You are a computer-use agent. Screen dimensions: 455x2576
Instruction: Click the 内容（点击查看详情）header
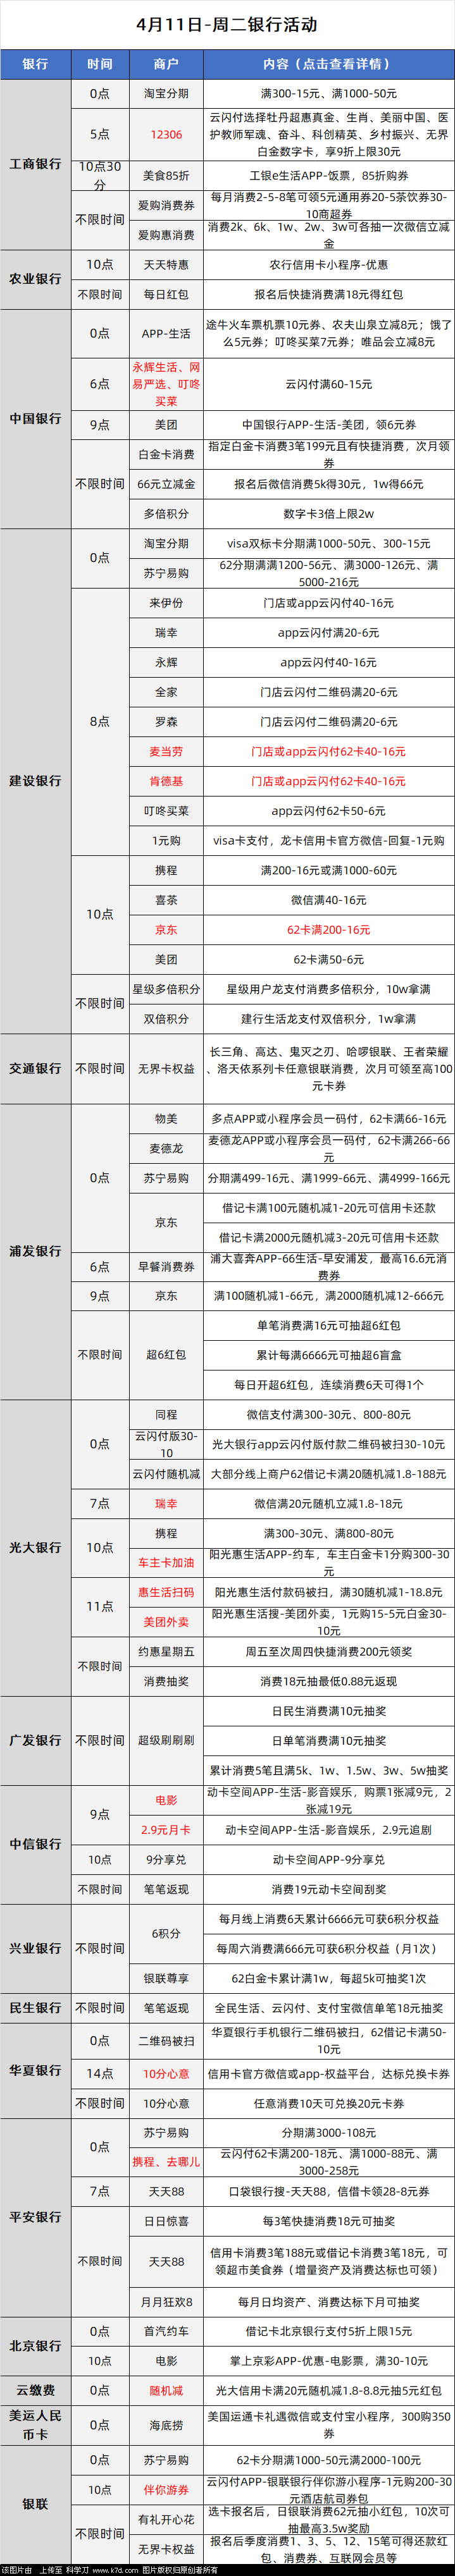(328, 64)
